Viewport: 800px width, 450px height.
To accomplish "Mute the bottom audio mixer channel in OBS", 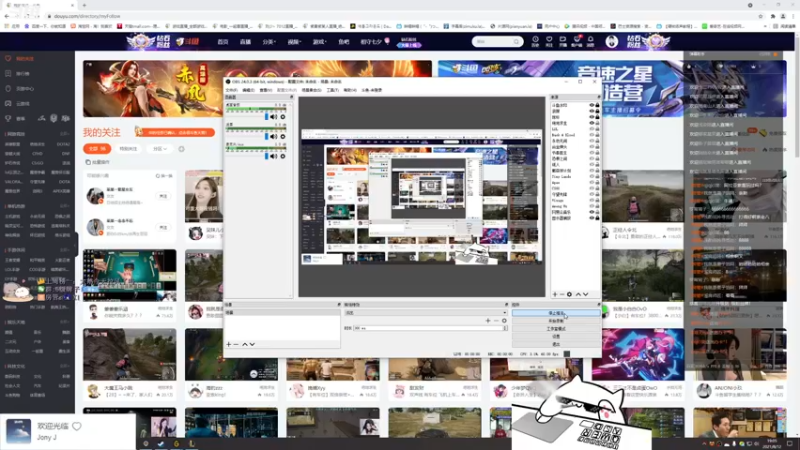I will (x=274, y=156).
